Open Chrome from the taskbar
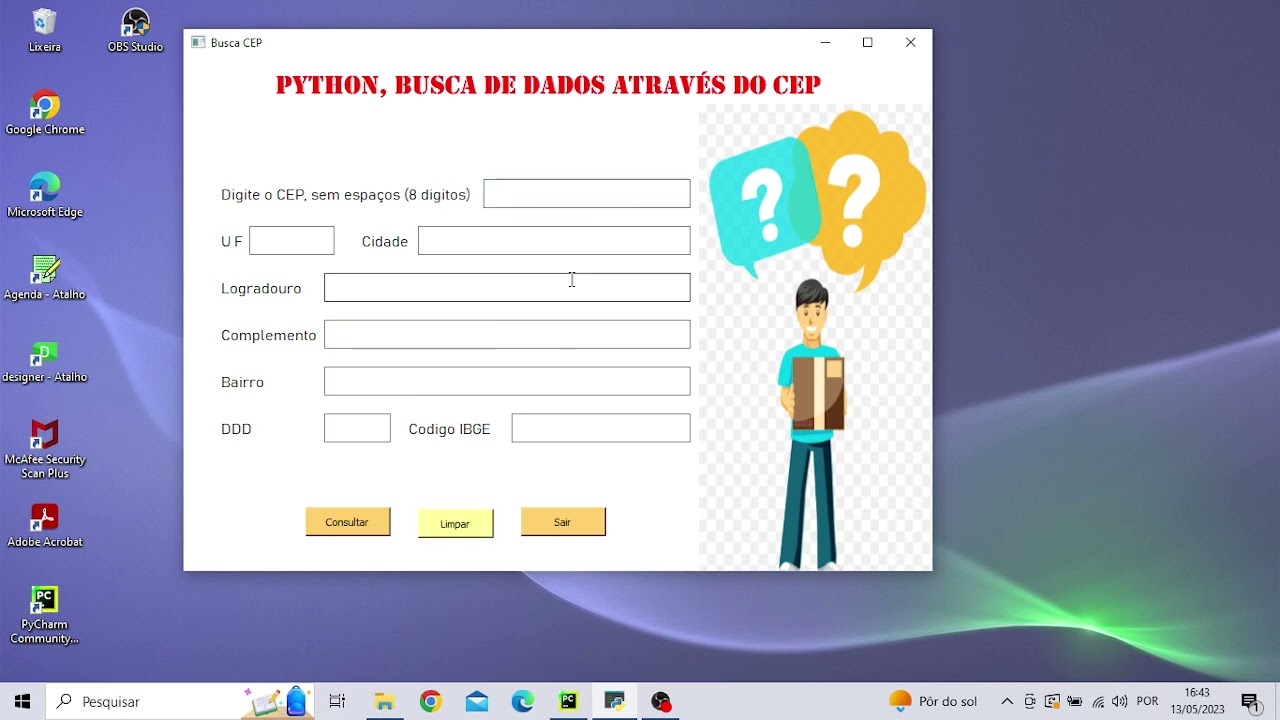 [431, 701]
